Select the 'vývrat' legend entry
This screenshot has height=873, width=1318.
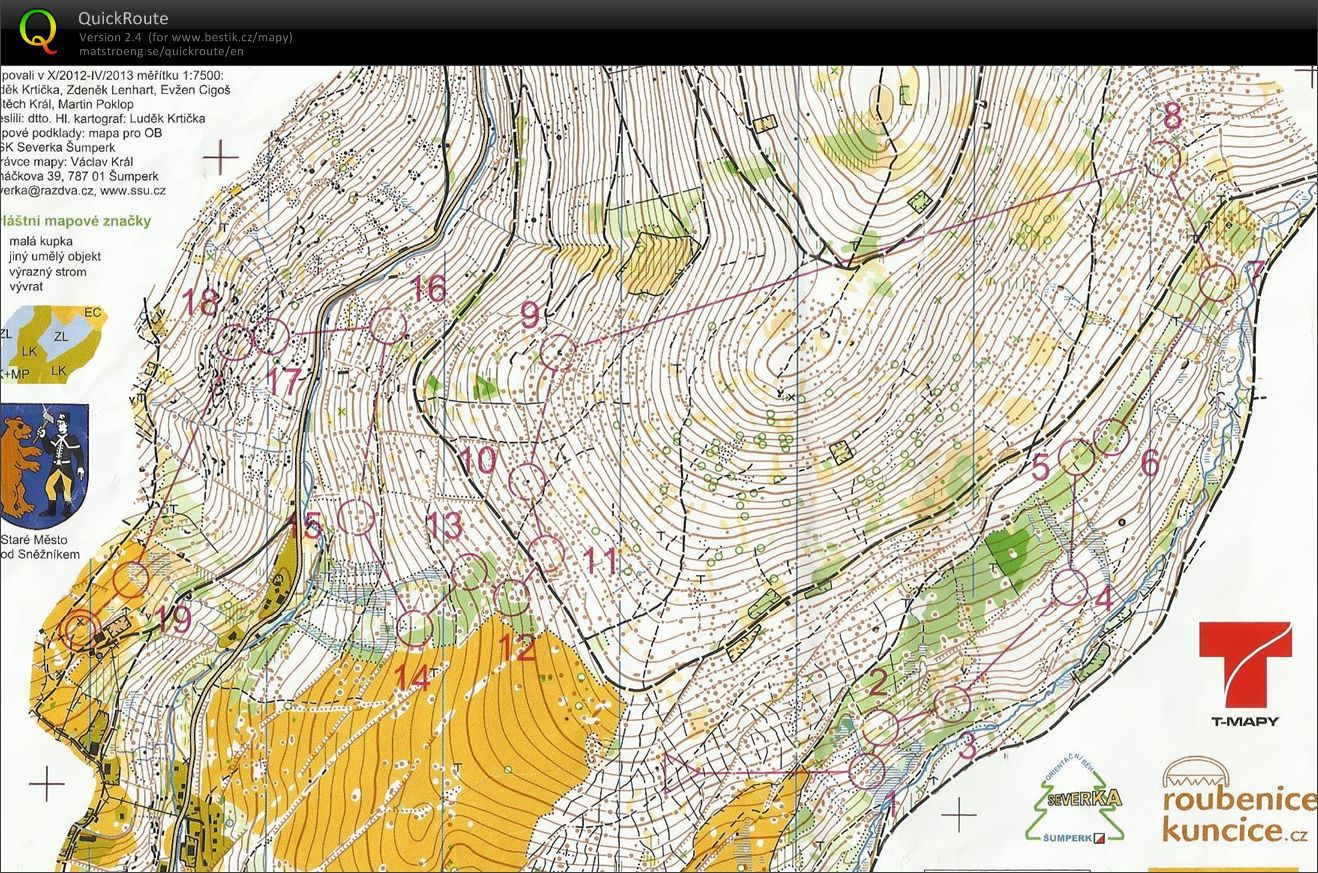[27, 287]
